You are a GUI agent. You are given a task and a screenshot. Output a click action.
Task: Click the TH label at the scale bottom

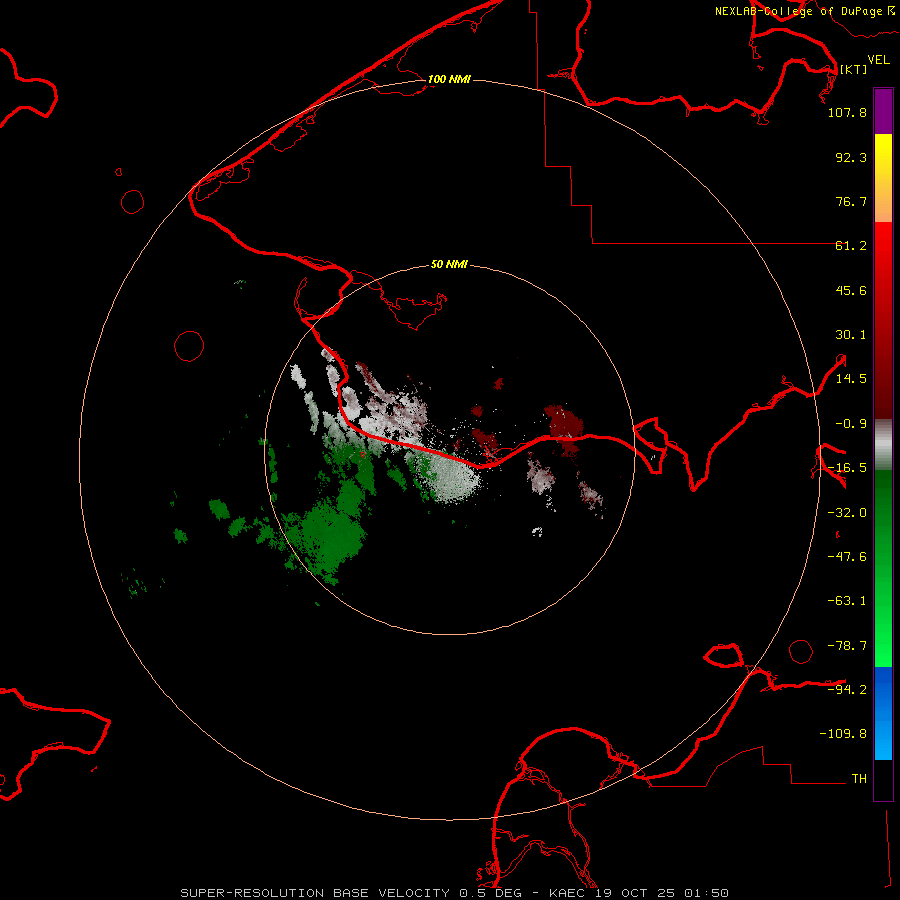[859, 779]
